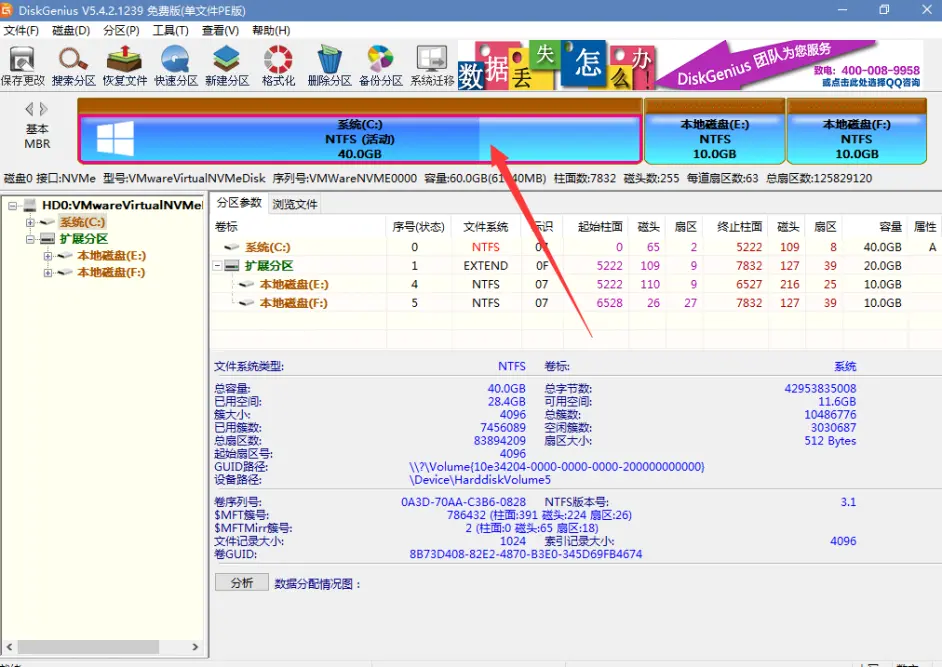Click the 卷标 column header
The width and height of the screenshot is (942, 667).
[298, 227]
